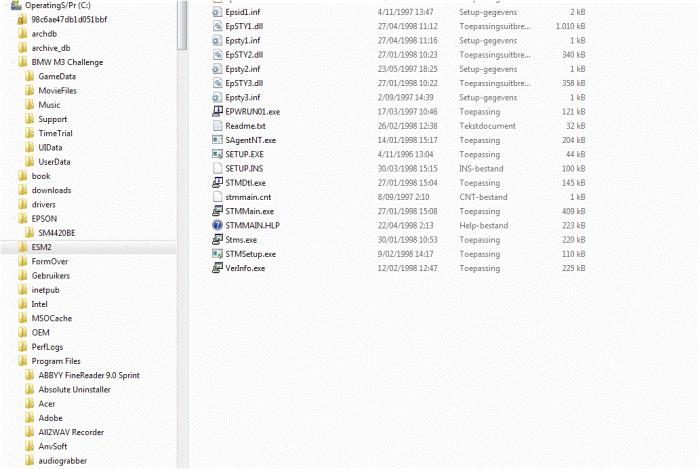Screen dimensions: 700x469
Task: Click the locked 98c6ae47db1d051bbf folder icon
Action: point(22,20)
